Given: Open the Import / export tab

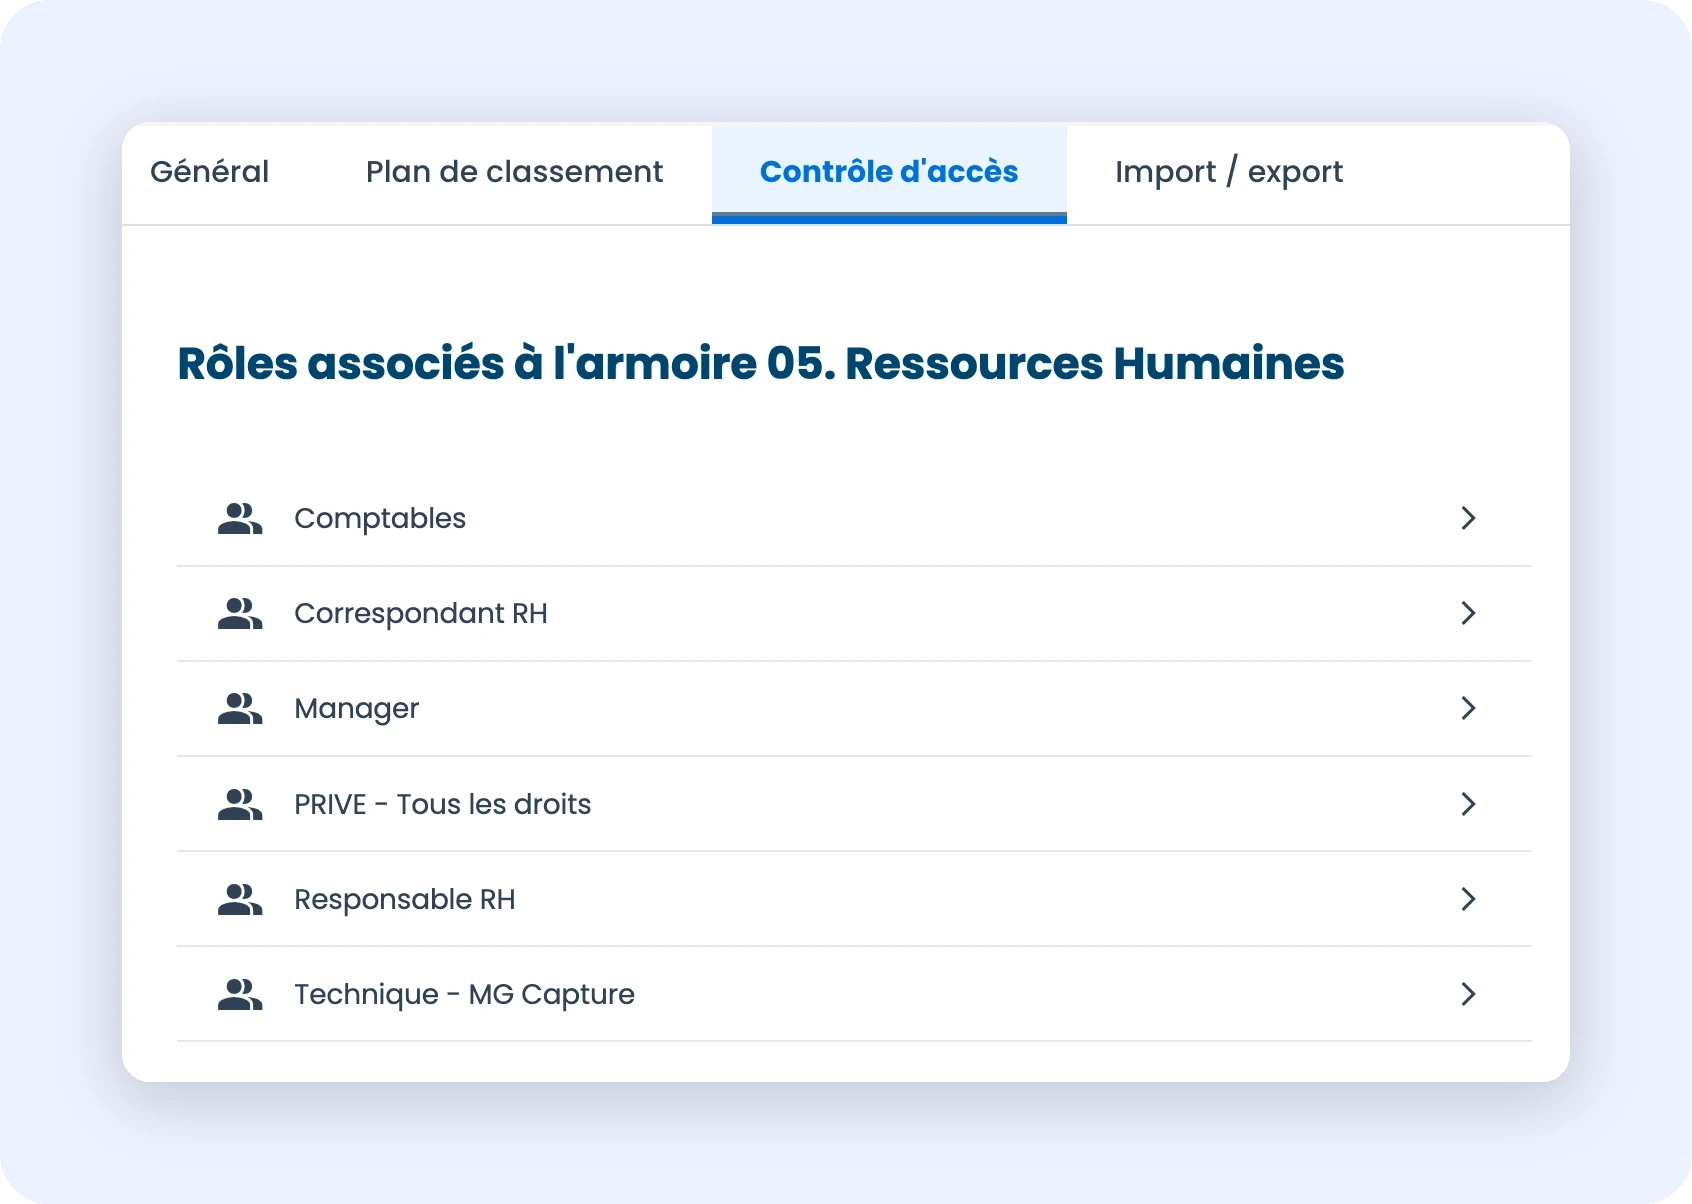Looking at the screenshot, I should pyautogui.click(x=1229, y=172).
